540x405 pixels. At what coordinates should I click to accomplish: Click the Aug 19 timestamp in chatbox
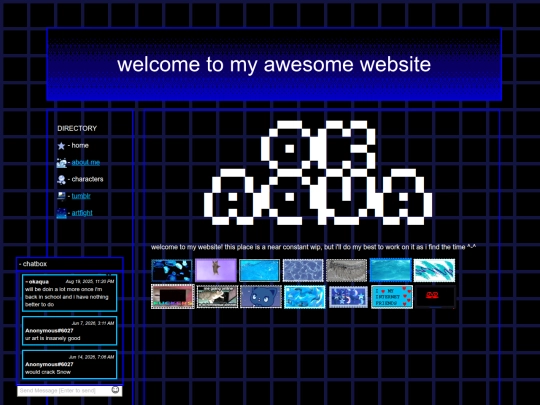point(90,281)
